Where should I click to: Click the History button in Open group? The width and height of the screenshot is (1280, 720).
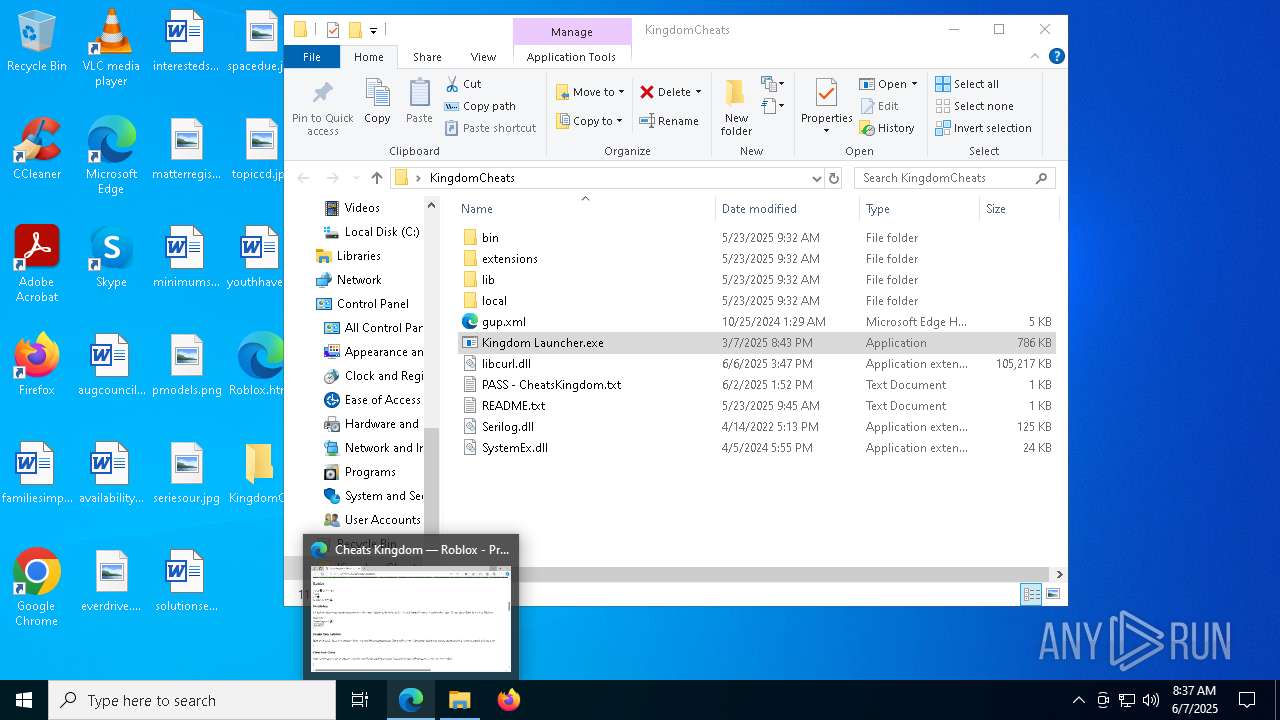point(886,128)
